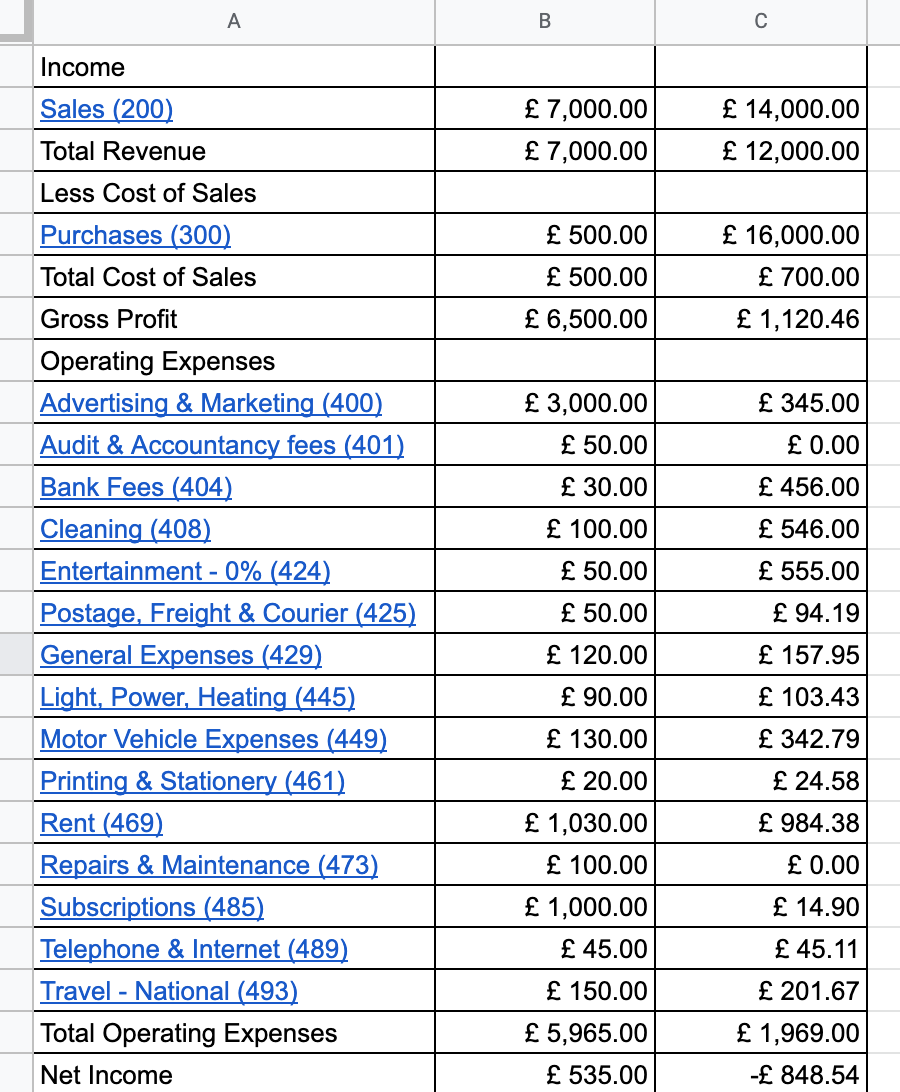Open Audit & Accountancy fees (401) link
This screenshot has height=1092, width=900.
click(222, 445)
